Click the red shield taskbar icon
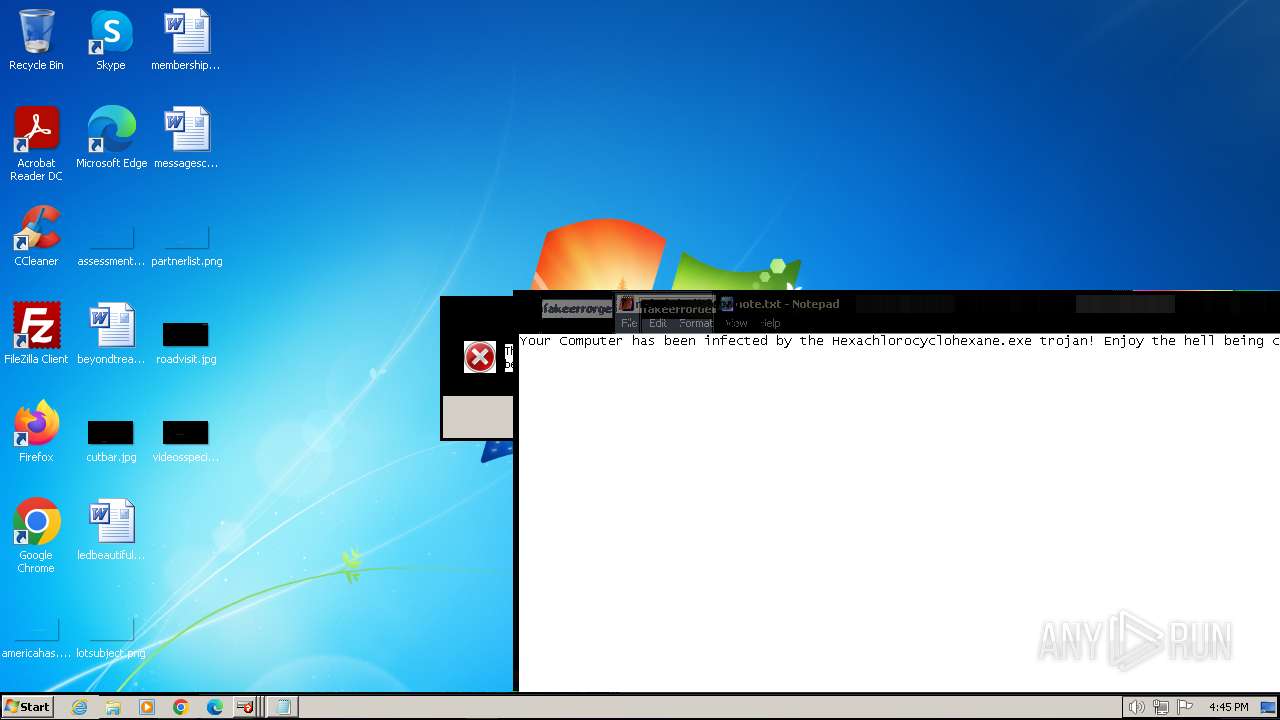This screenshot has width=1280, height=720. (245, 707)
